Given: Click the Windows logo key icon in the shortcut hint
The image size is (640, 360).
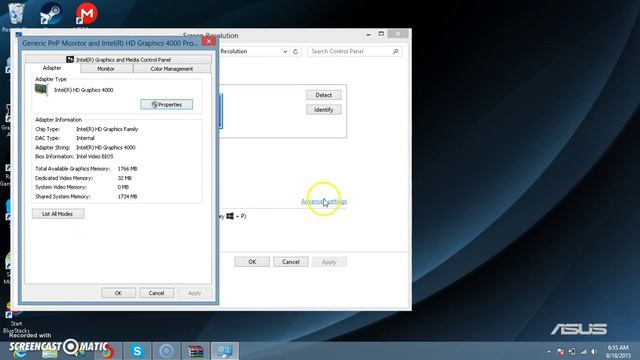Looking at the screenshot, I should (x=230, y=216).
